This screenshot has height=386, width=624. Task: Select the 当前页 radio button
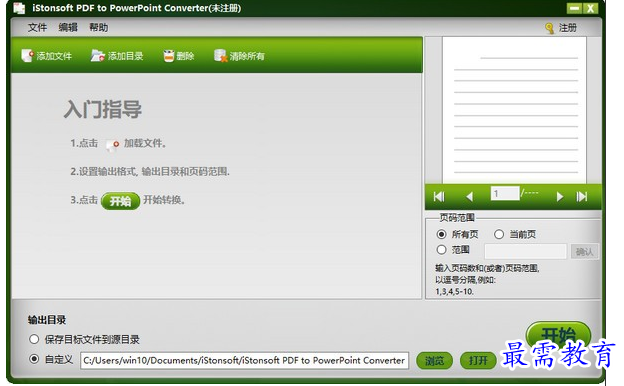pyautogui.click(x=499, y=234)
